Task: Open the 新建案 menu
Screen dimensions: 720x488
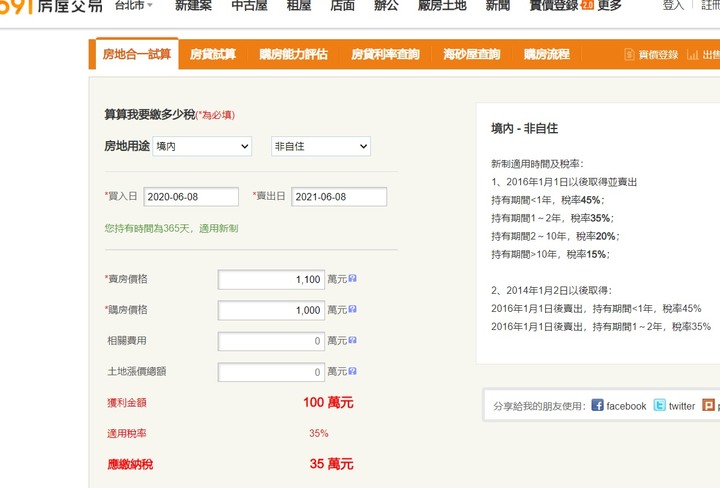Action: pos(193,6)
